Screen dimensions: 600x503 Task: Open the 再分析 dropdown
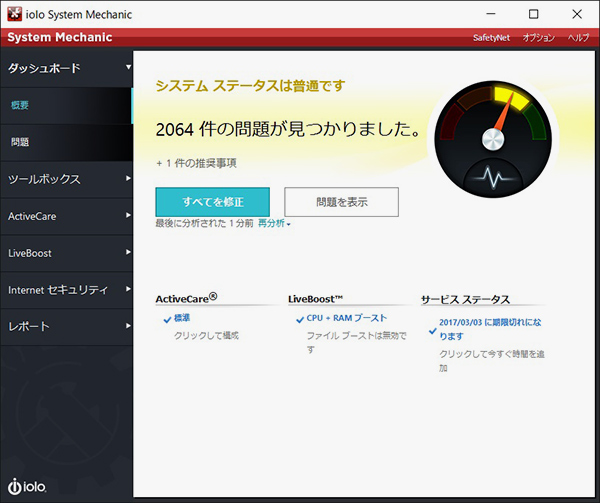274,224
